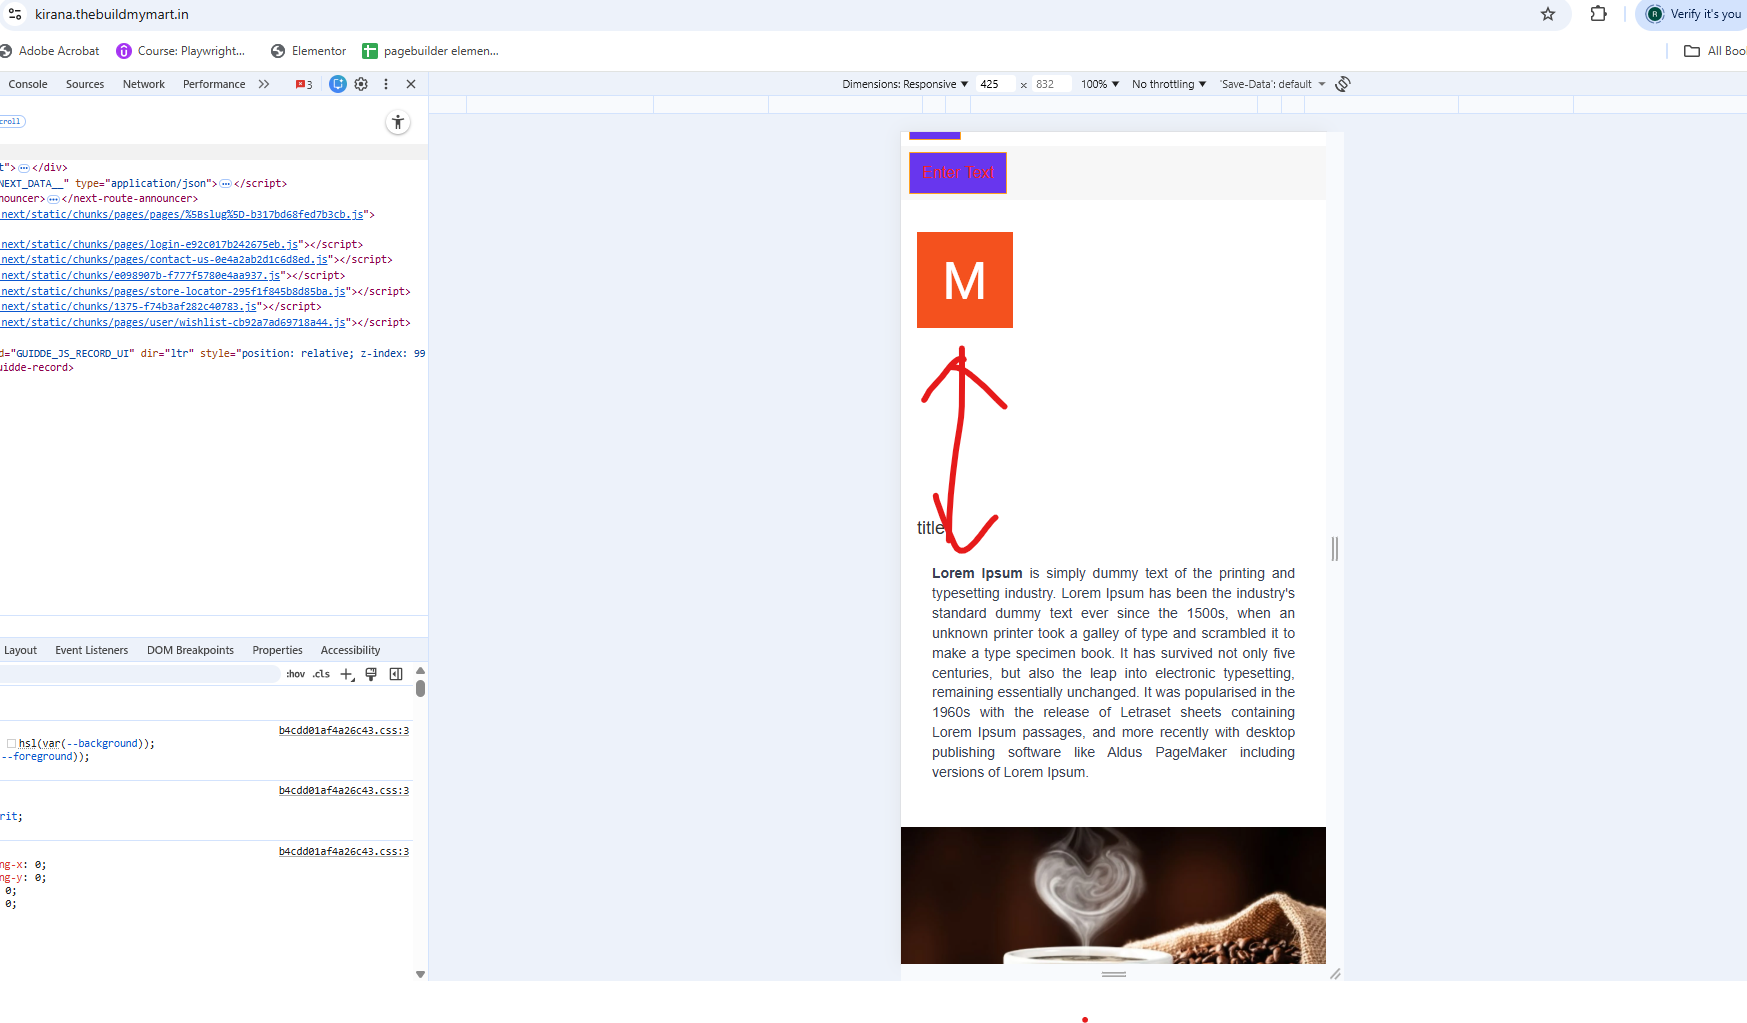Click the viewport width field showing 425
This screenshot has height=1023, width=1747.
pos(996,84)
